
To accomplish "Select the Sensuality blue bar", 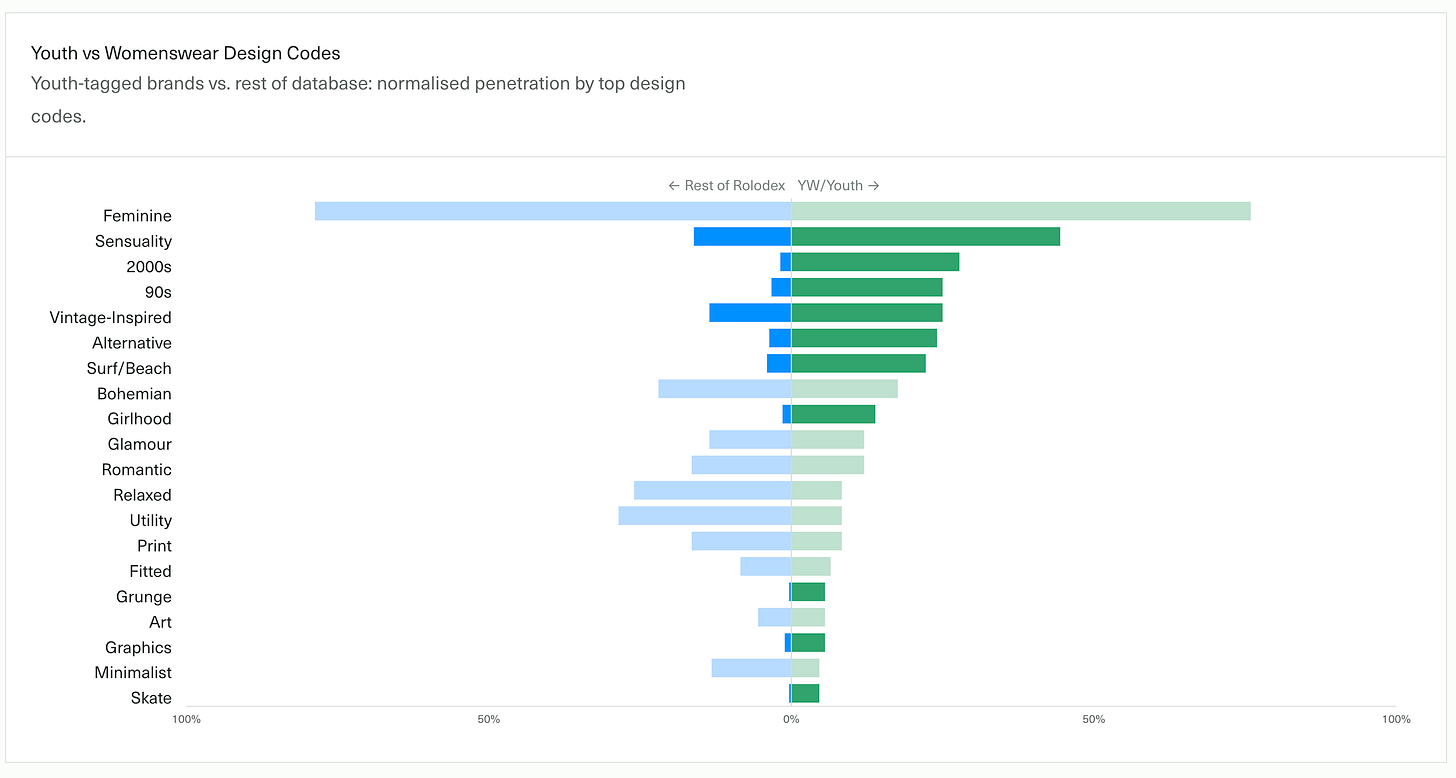I will [742, 237].
